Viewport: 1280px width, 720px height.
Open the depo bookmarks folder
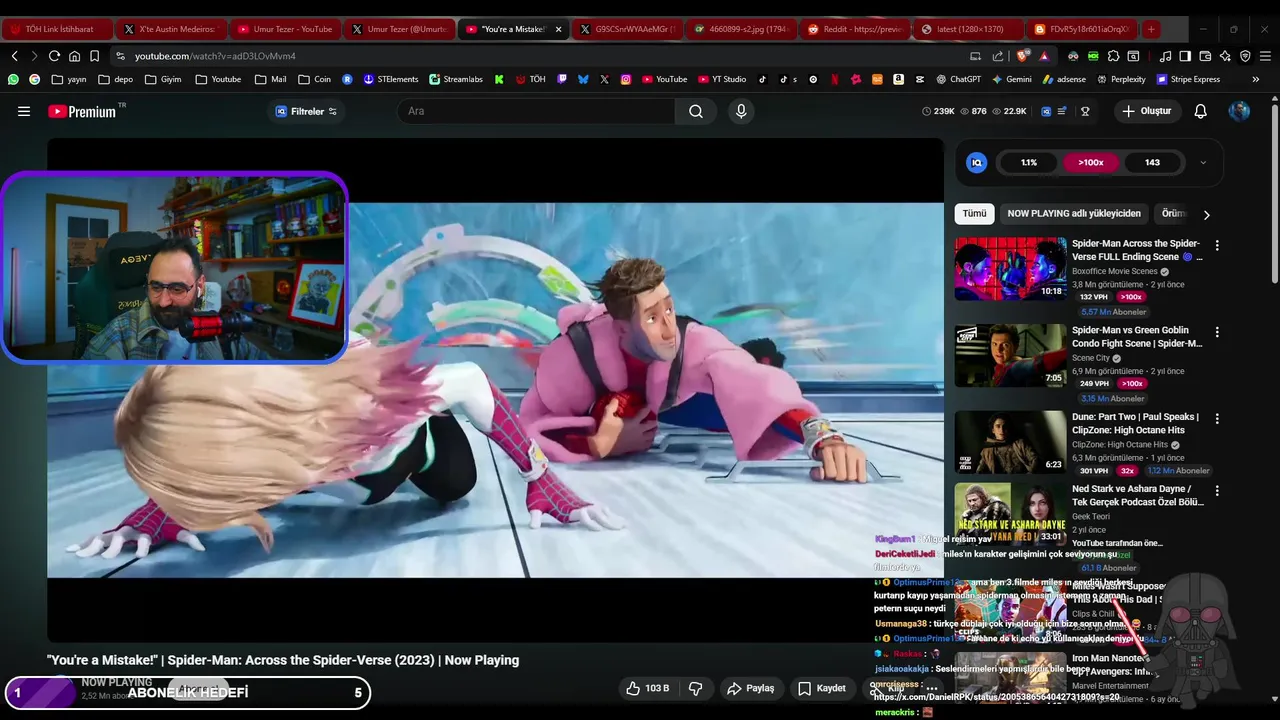pos(115,79)
